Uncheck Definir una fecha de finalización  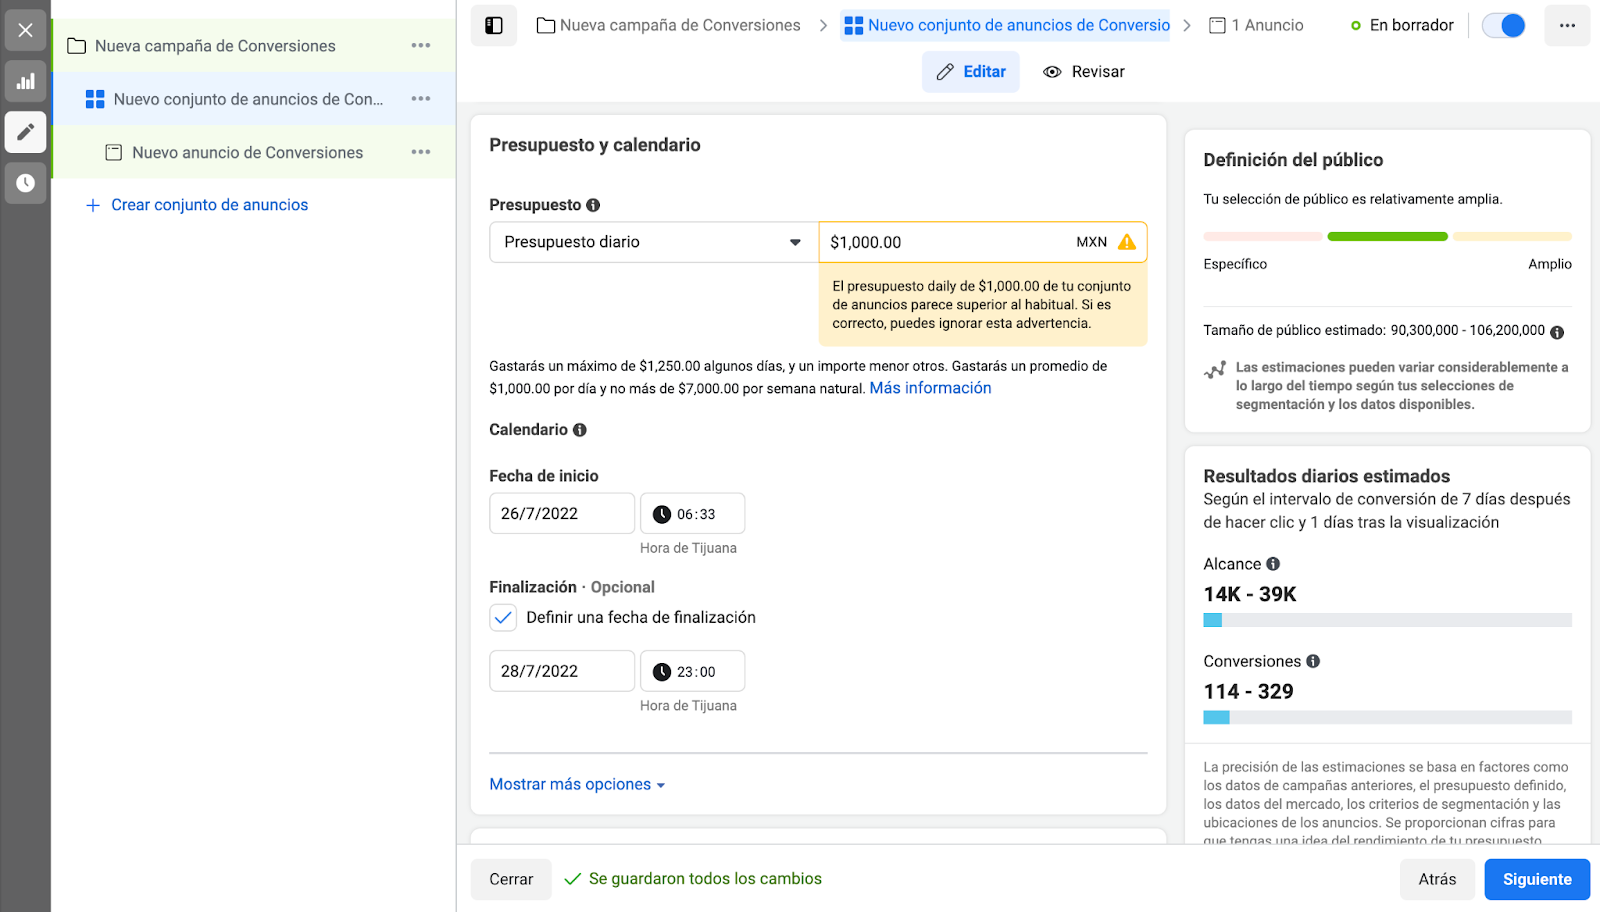[x=503, y=617]
